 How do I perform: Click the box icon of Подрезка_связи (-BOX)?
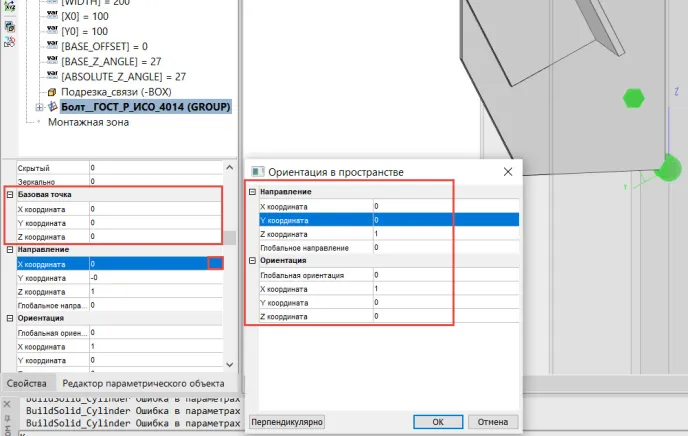[x=54, y=91]
